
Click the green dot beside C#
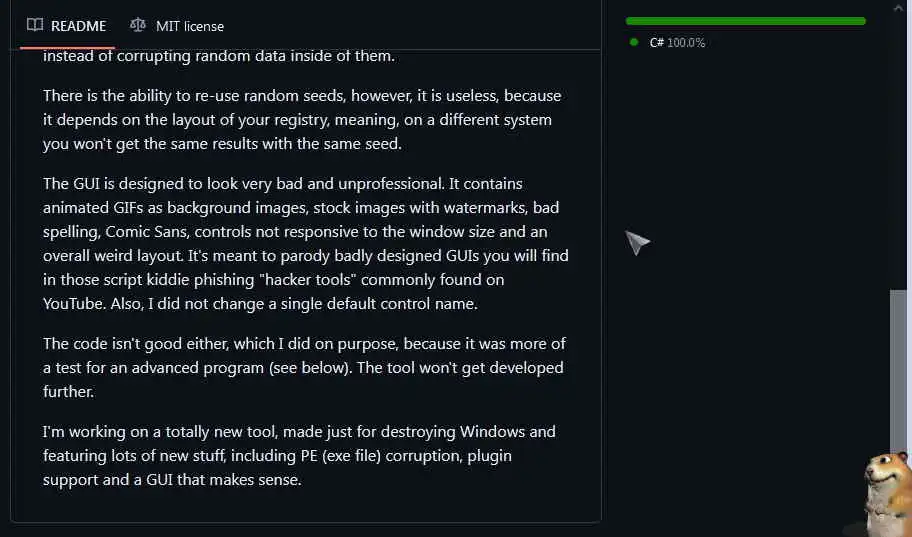click(x=634, y=42)
